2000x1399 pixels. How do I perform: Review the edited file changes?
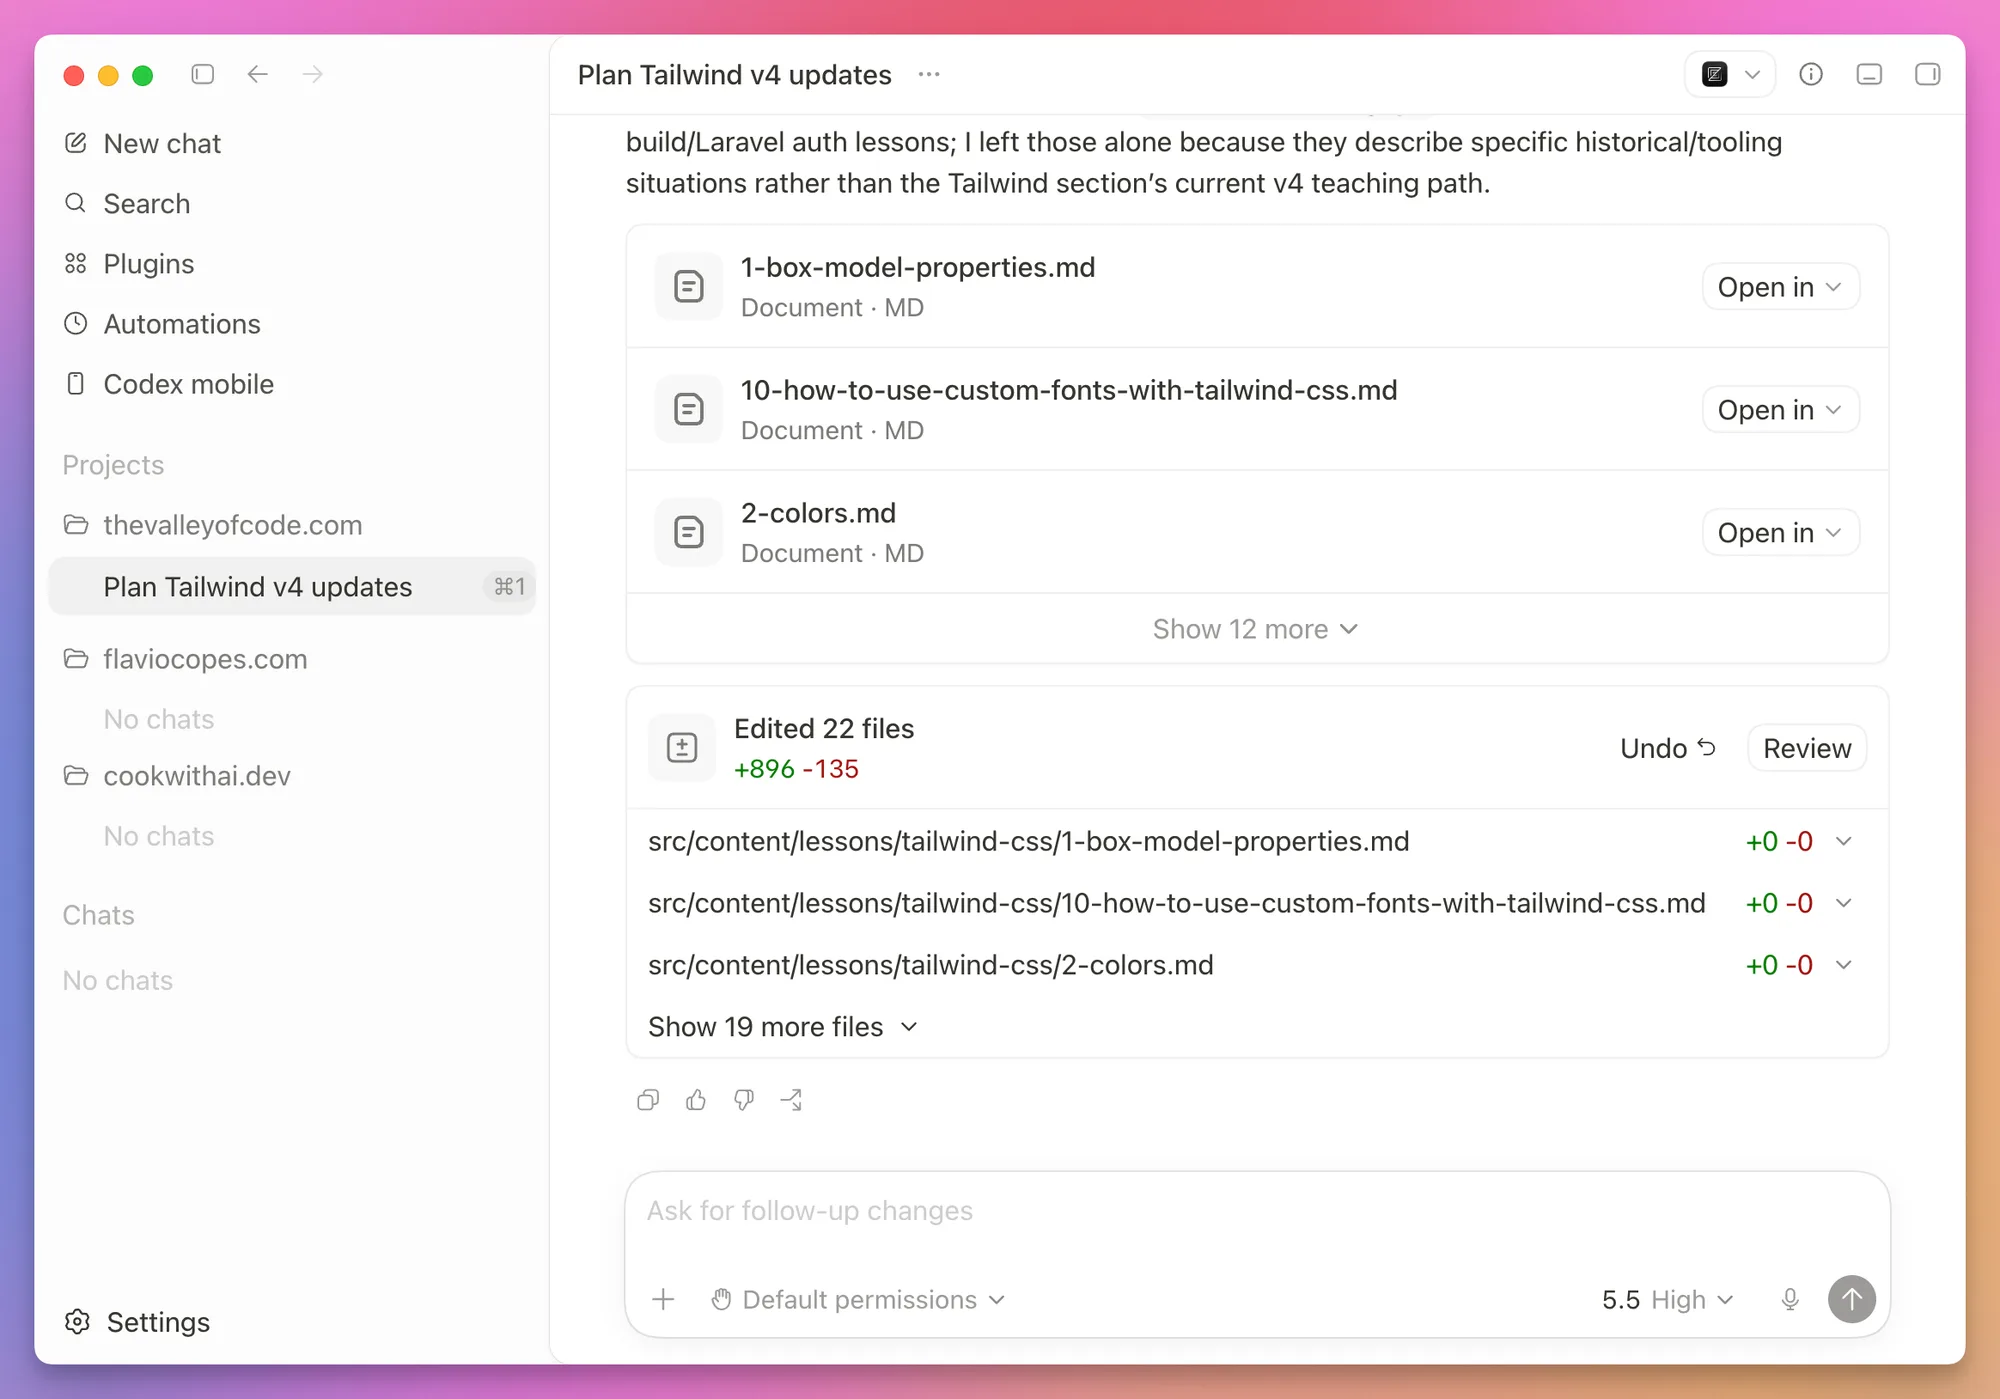click(x=1807, y=748)
